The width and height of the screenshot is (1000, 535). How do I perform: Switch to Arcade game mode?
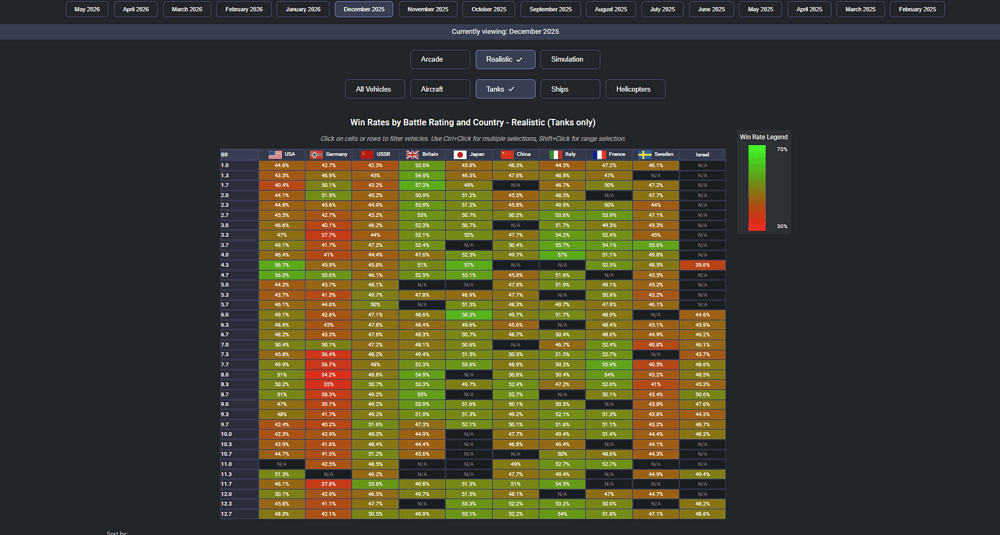440,59
